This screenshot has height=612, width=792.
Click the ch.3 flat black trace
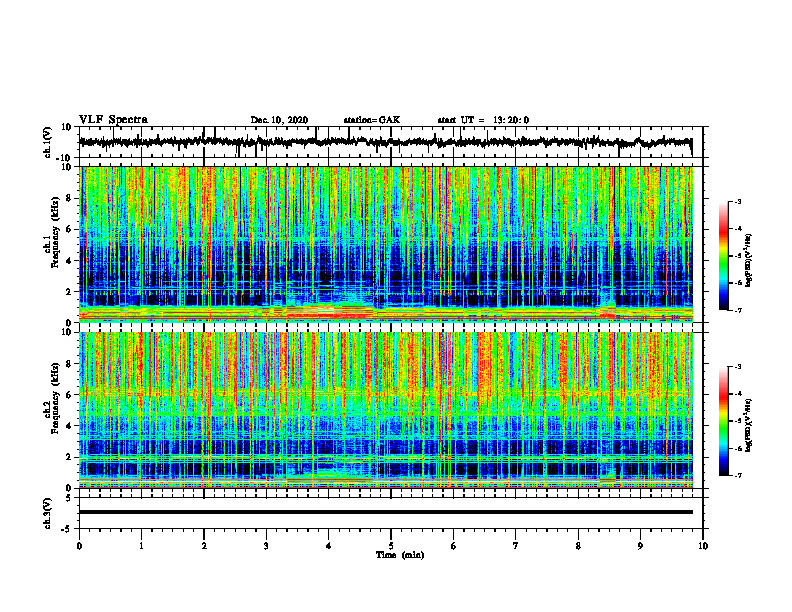(x=386, y=512)
